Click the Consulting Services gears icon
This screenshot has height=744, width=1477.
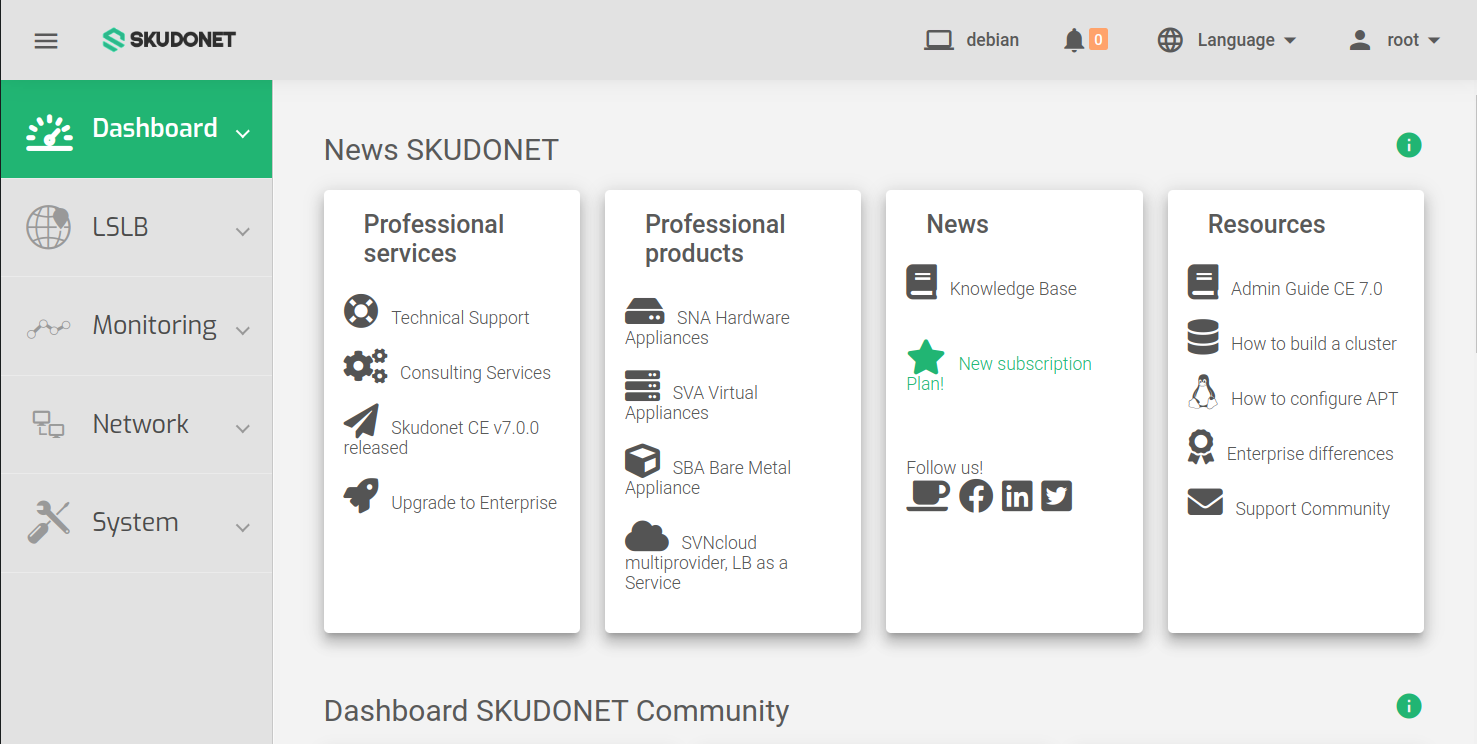tap(365, 366)
